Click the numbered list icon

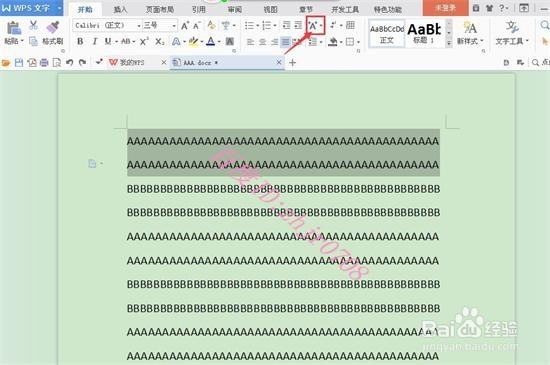click(267, 25)
